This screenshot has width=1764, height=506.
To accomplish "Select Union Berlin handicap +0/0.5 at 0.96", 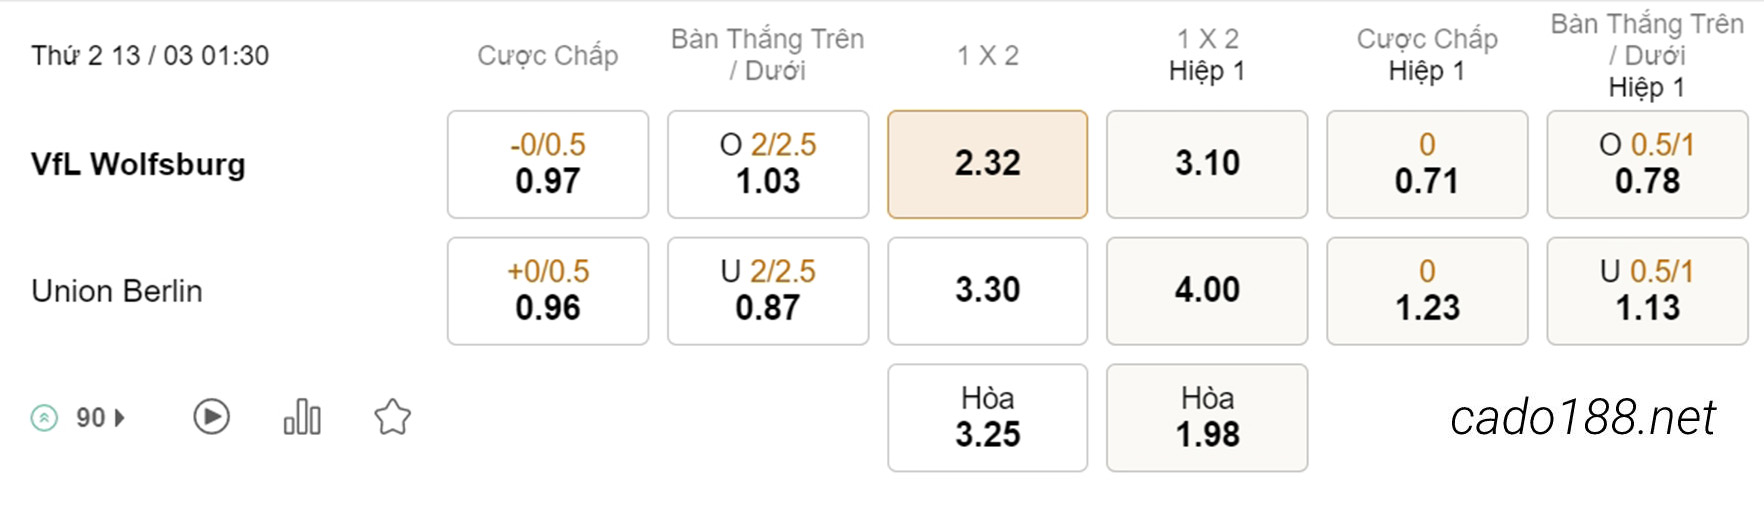I will (548, 291).
